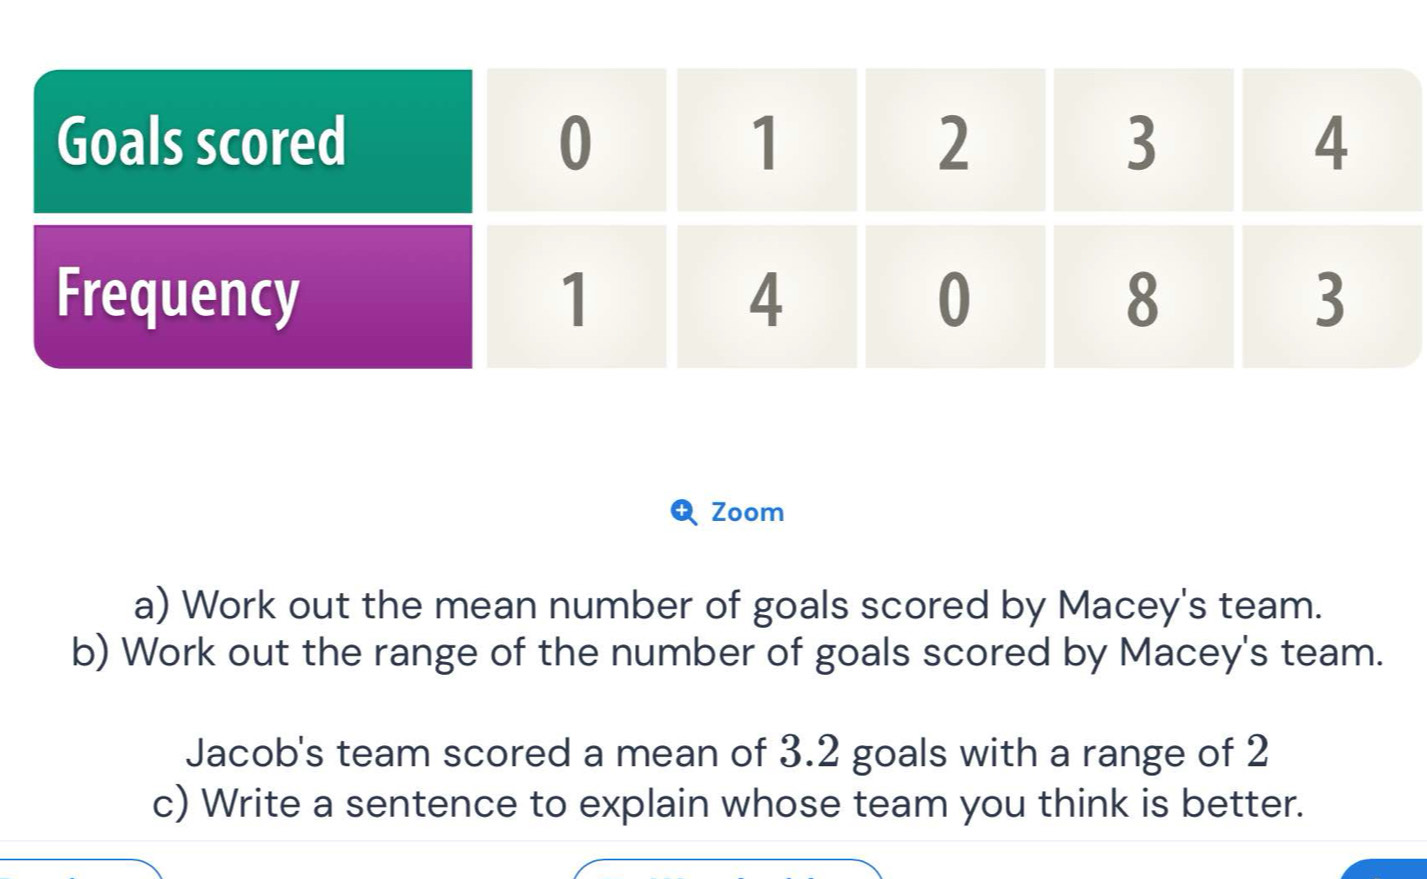Image resolution: width=1427 pixels, height=879 pixels.
Task: Click the cell showing 1 goal scored
Action: (765, 140)
